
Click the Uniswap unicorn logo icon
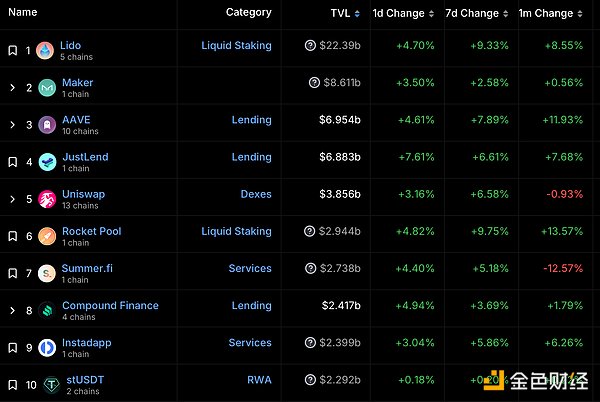[46, 200]
